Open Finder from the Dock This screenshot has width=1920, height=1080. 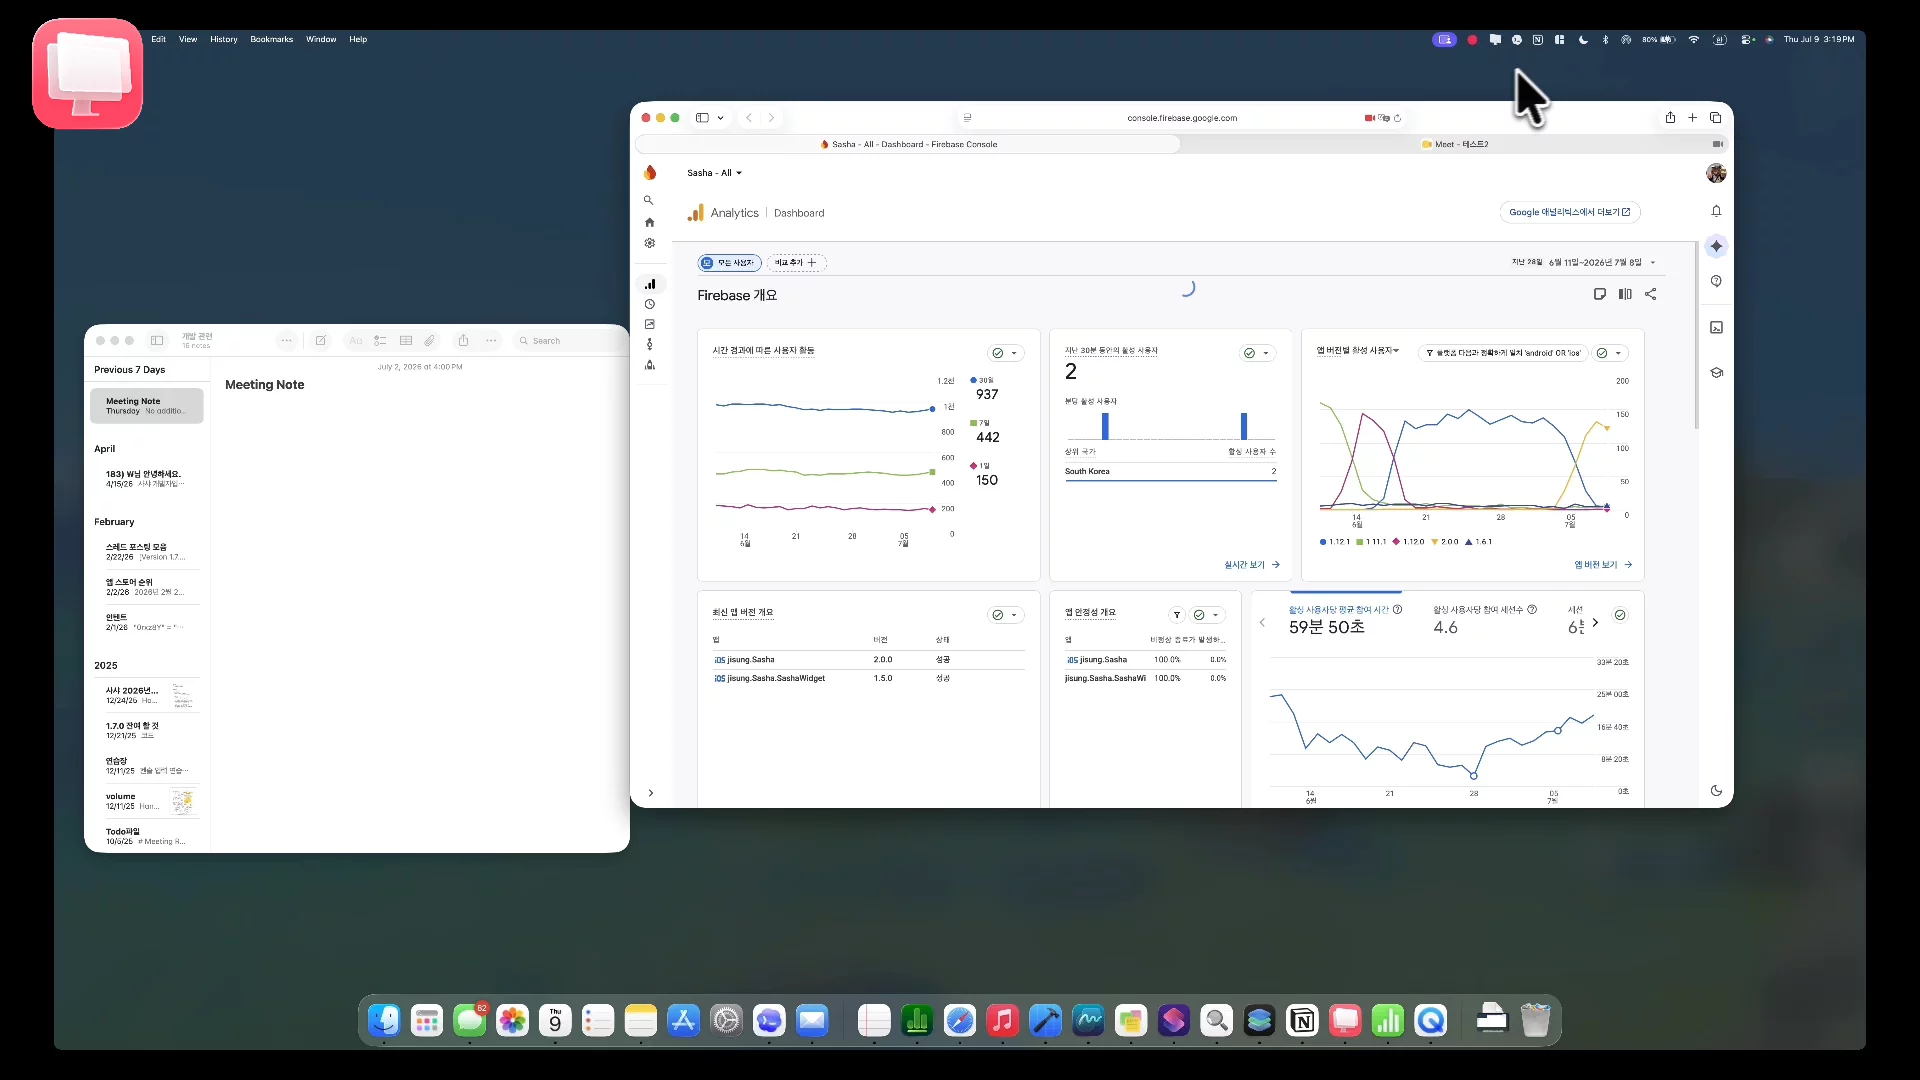point(384,1020)
